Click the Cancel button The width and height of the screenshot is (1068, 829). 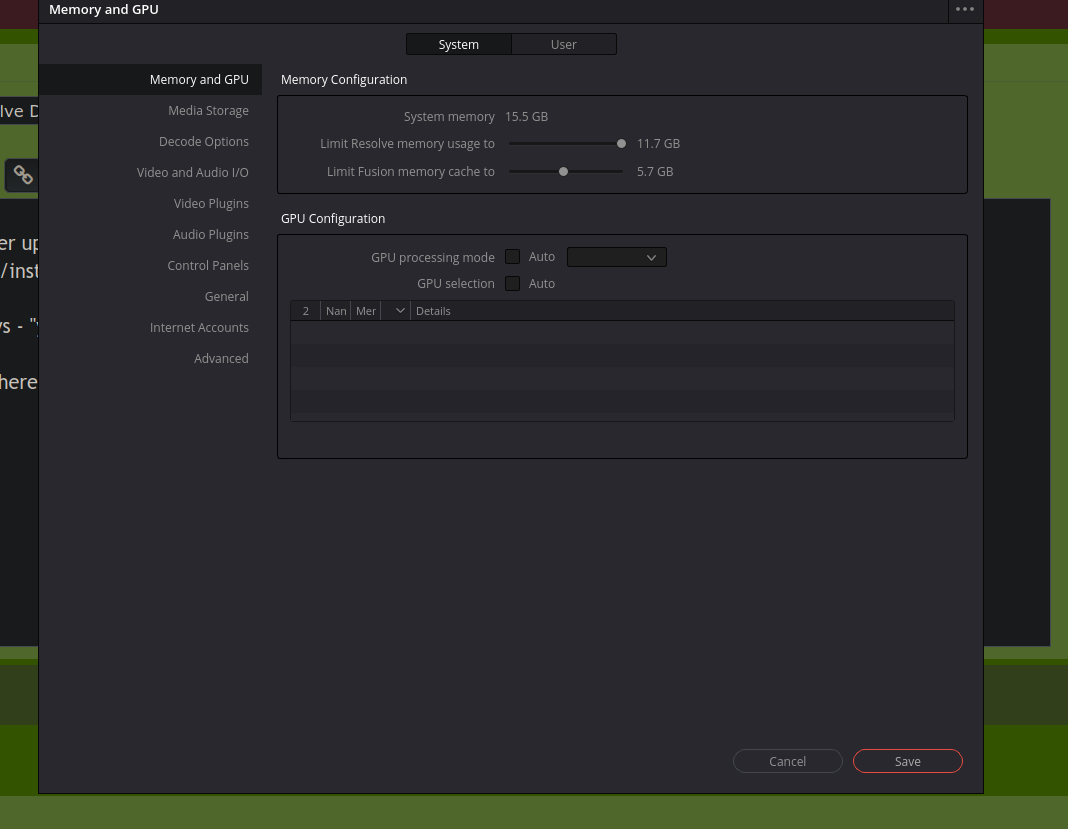point(787,762)
